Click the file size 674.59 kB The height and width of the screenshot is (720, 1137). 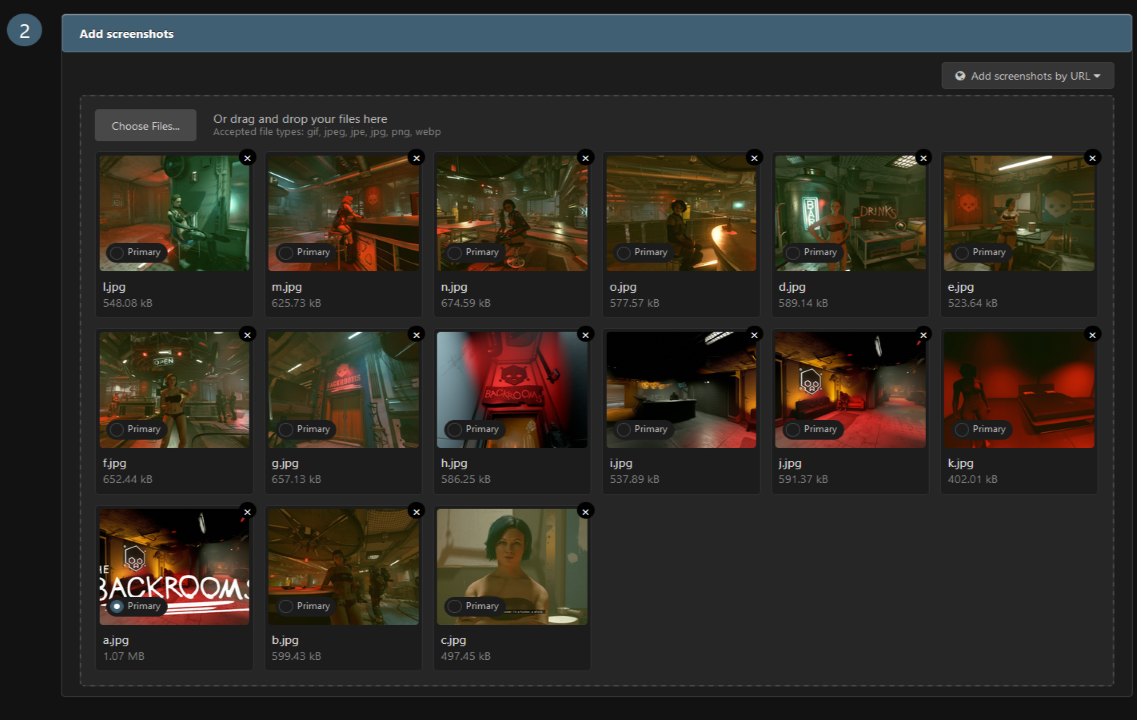tap(466, 303)
